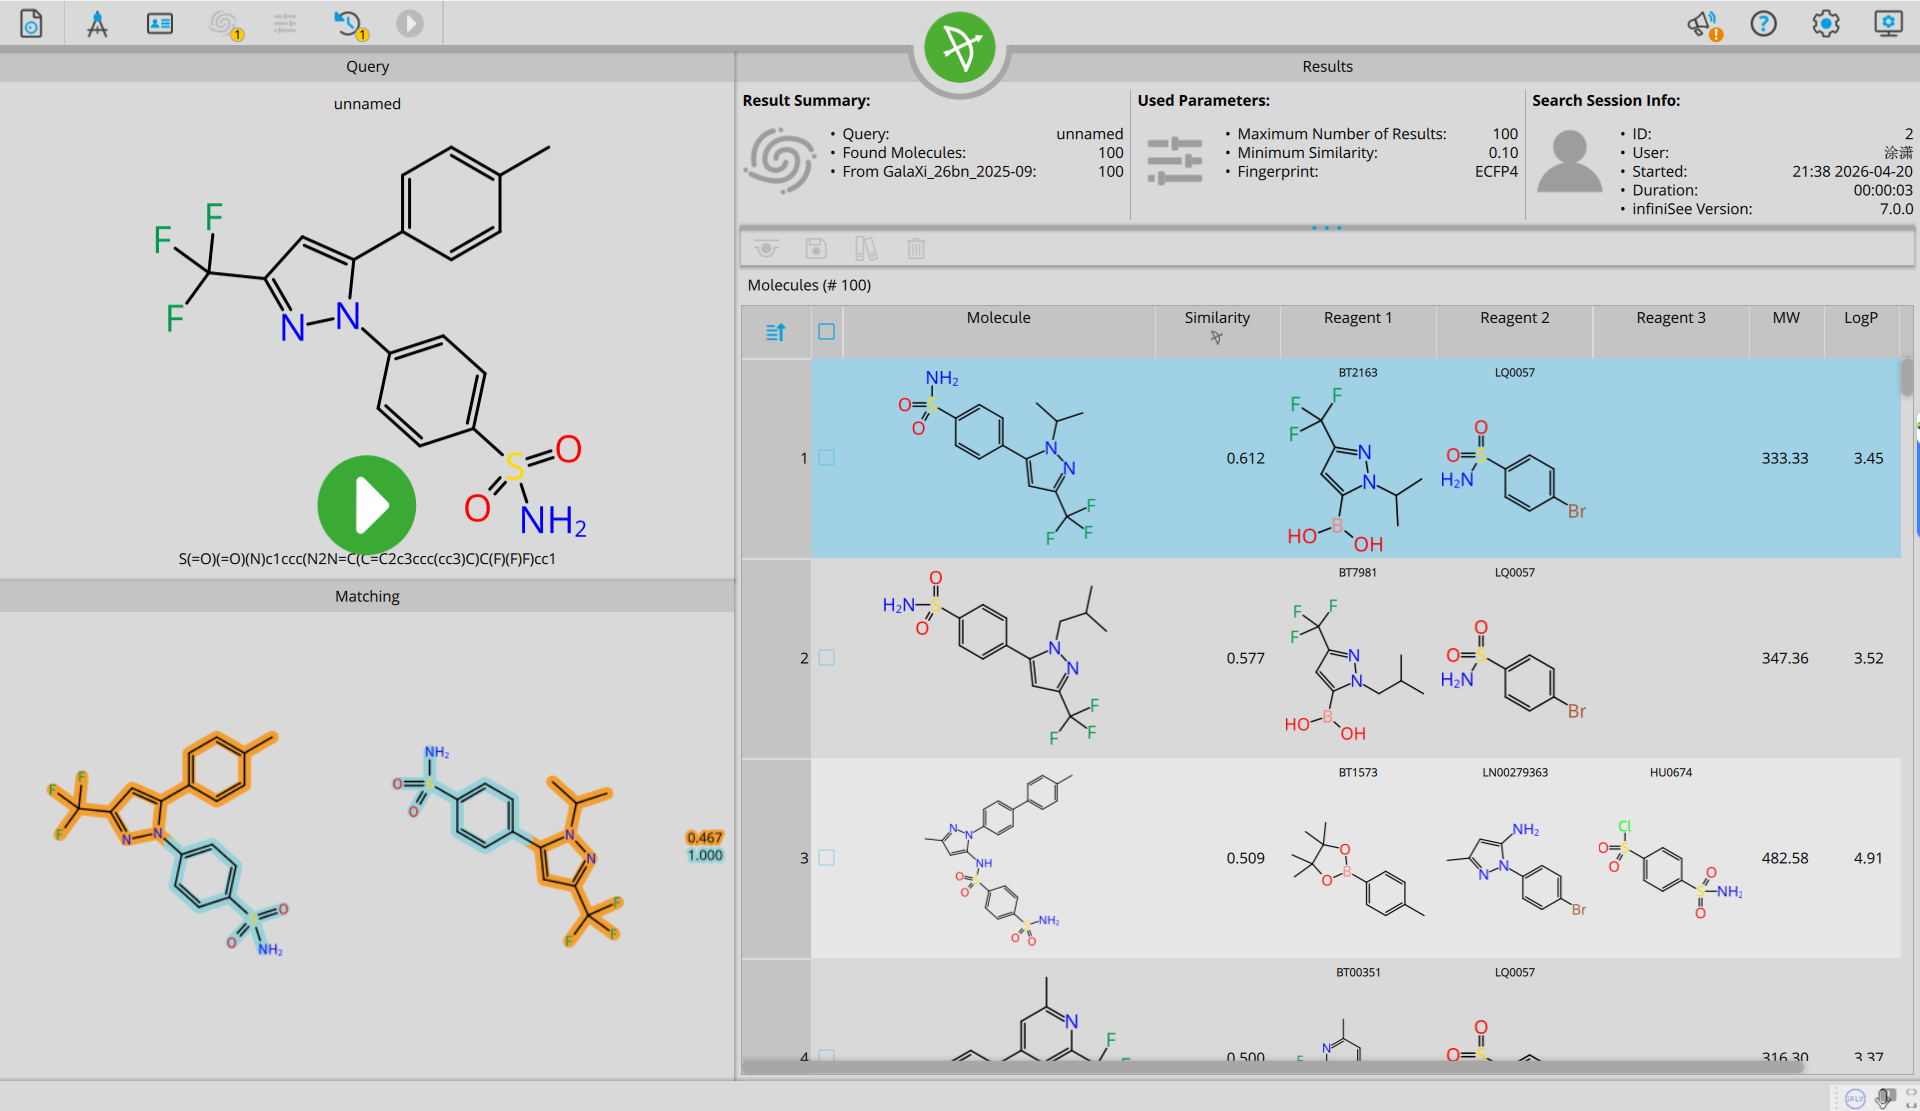
Task: Click the microphone icon in status bar
Action: coord(1885,1098)
